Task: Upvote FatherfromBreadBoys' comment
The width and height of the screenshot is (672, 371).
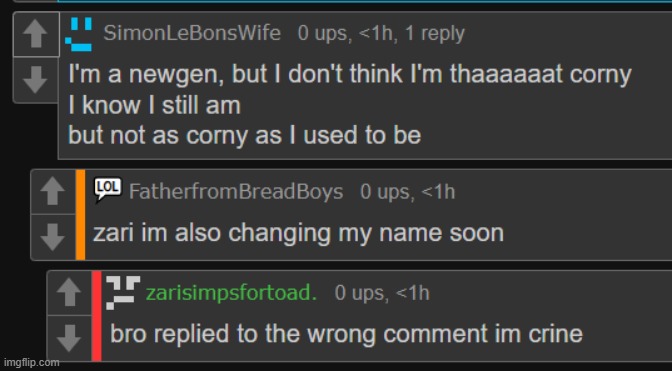Action: point(53,192)
